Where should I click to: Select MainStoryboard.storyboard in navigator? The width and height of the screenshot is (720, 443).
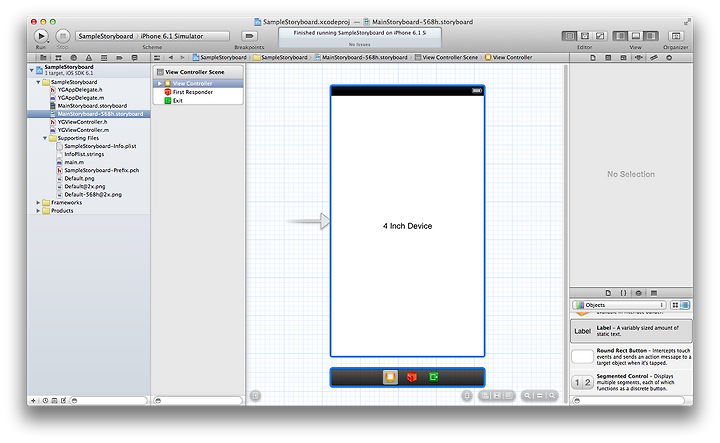point(92,106)
